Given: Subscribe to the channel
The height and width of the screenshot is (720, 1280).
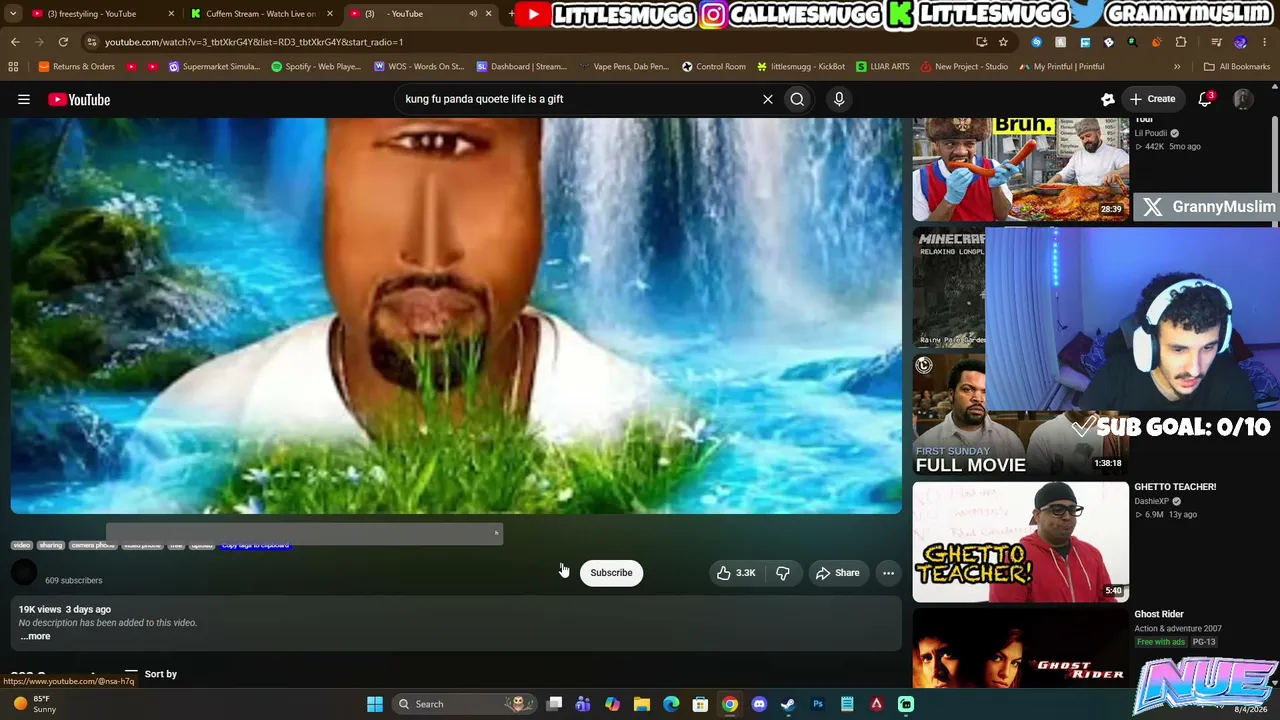Looking at the screenshot, I should (x=611, y=573).
